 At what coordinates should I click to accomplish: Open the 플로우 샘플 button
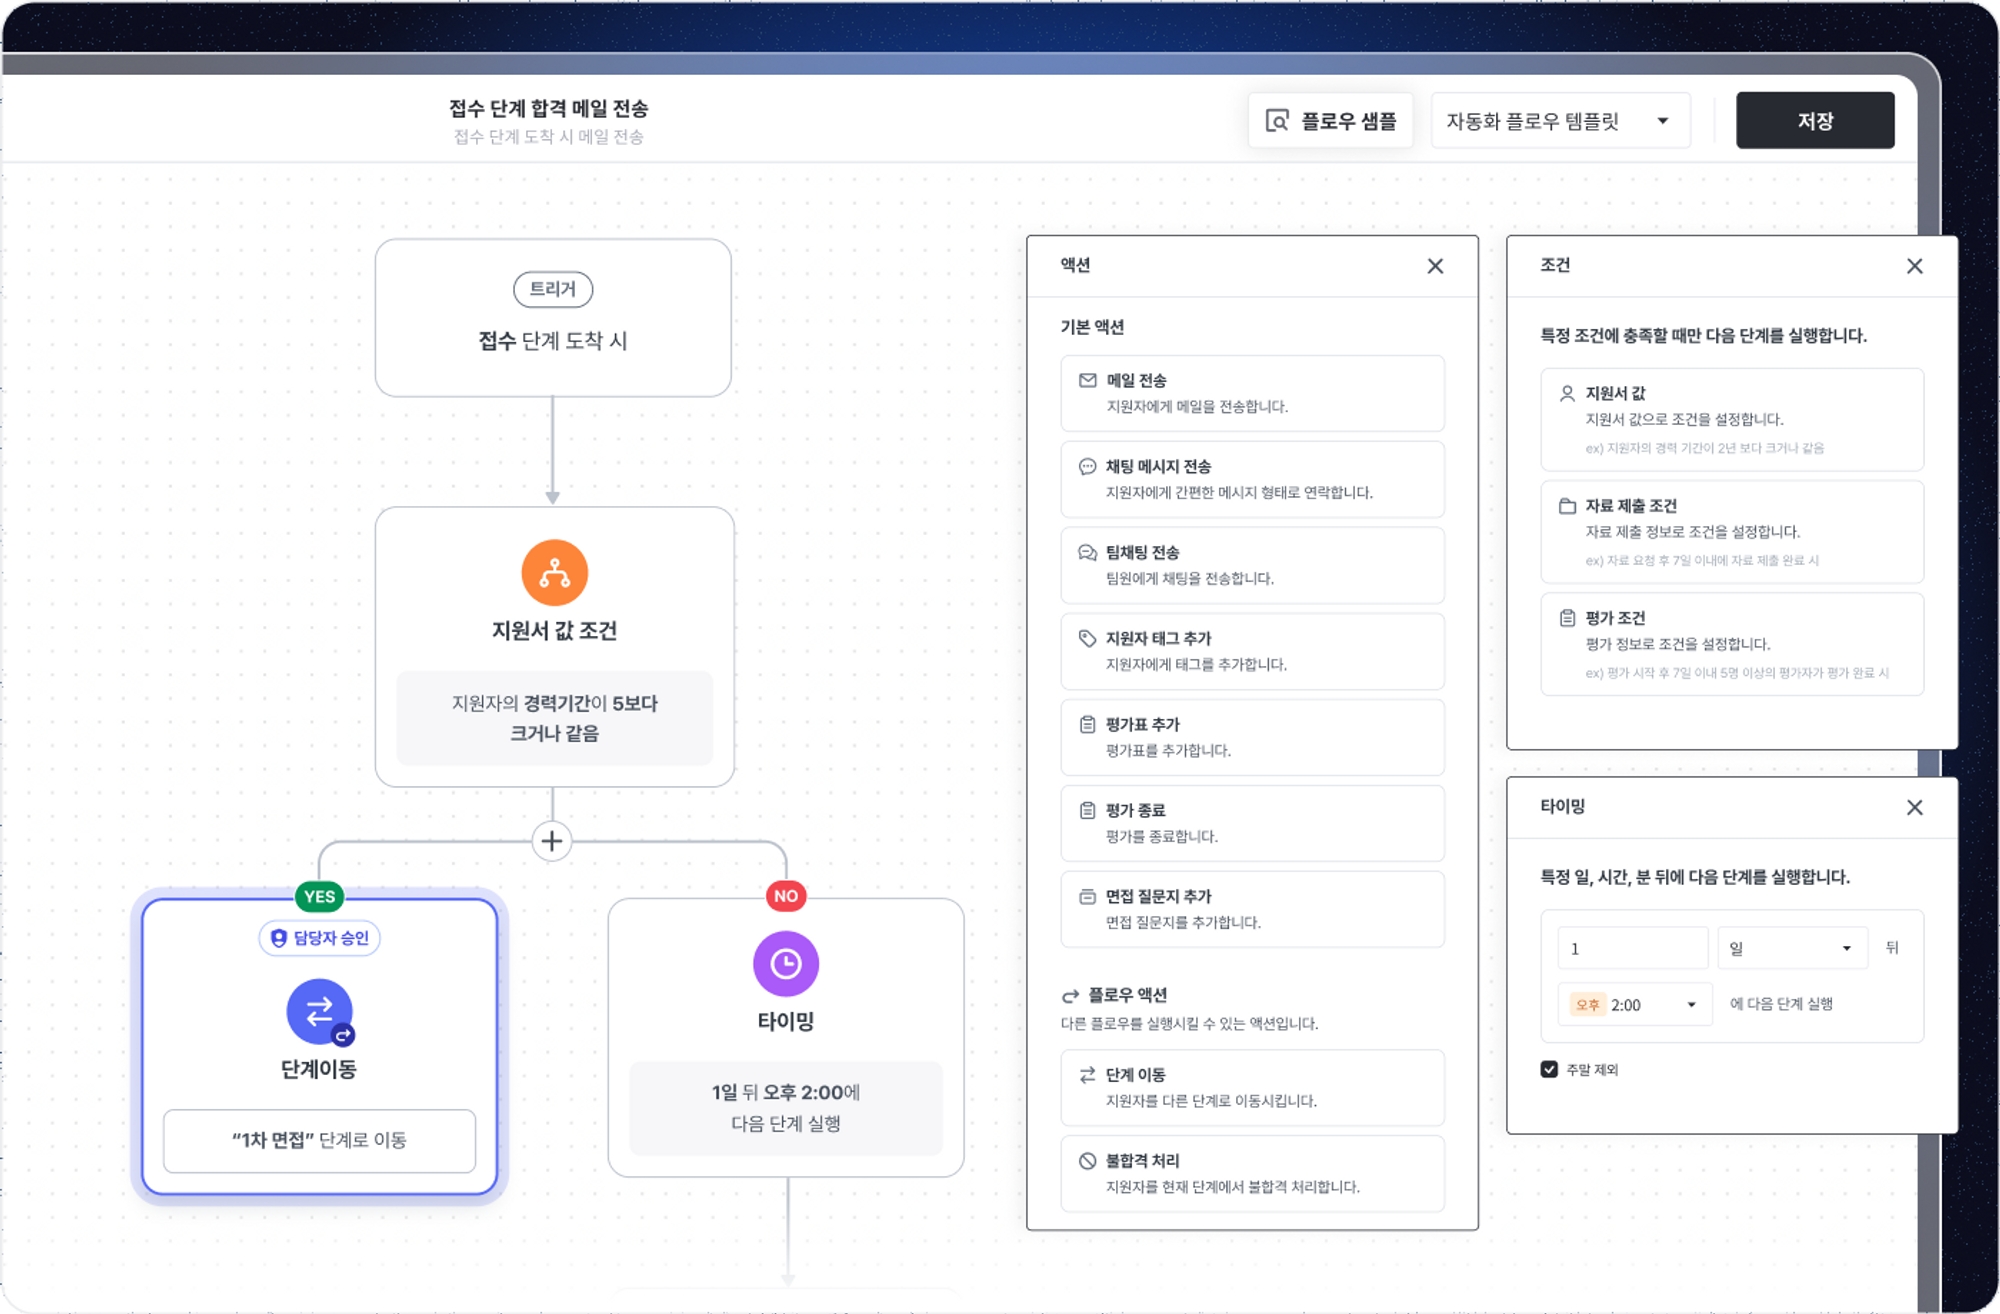[1330, 121]
